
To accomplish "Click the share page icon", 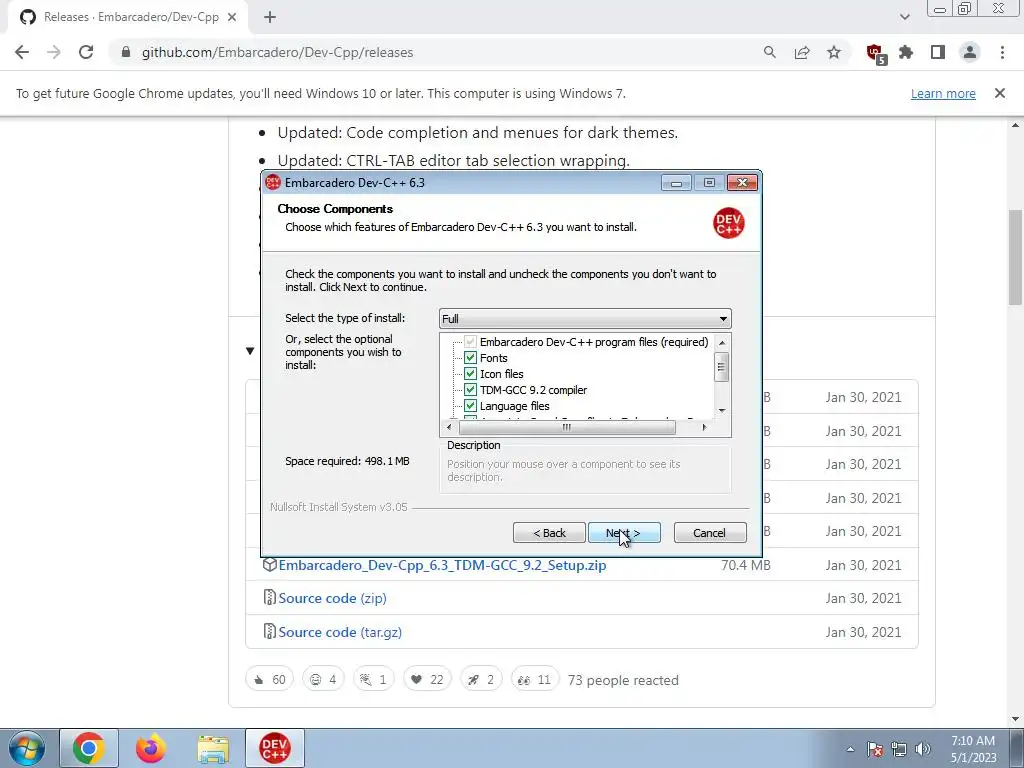I will point(802,52).
